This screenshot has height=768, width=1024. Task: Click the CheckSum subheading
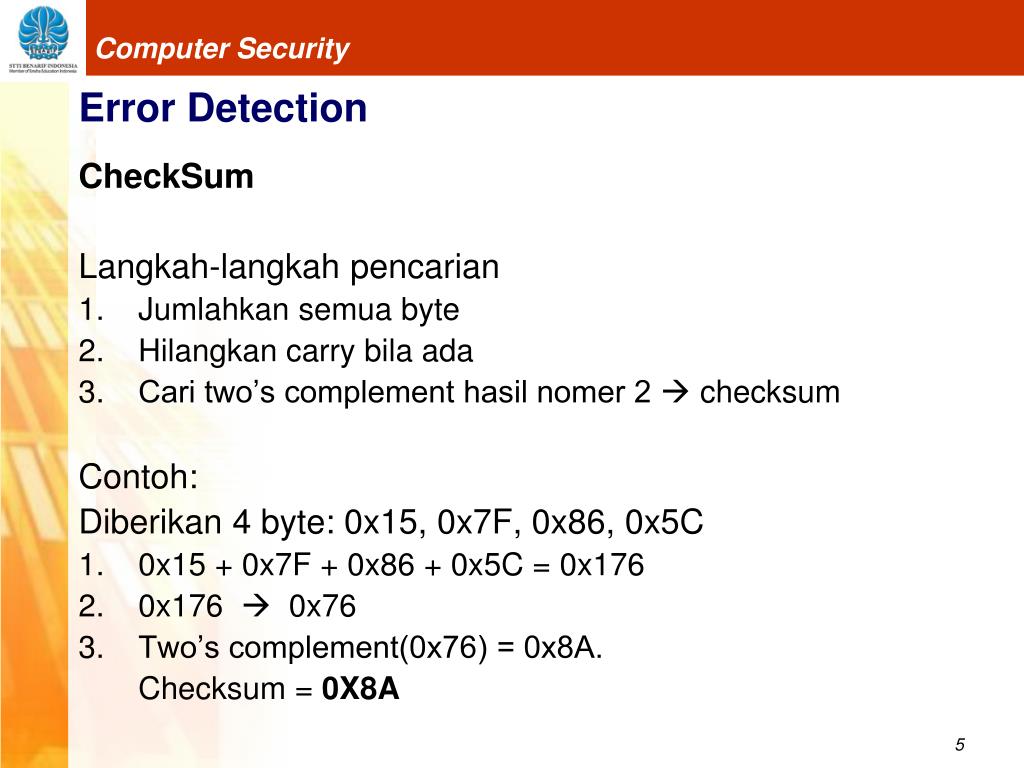click(x=166, y=176)
